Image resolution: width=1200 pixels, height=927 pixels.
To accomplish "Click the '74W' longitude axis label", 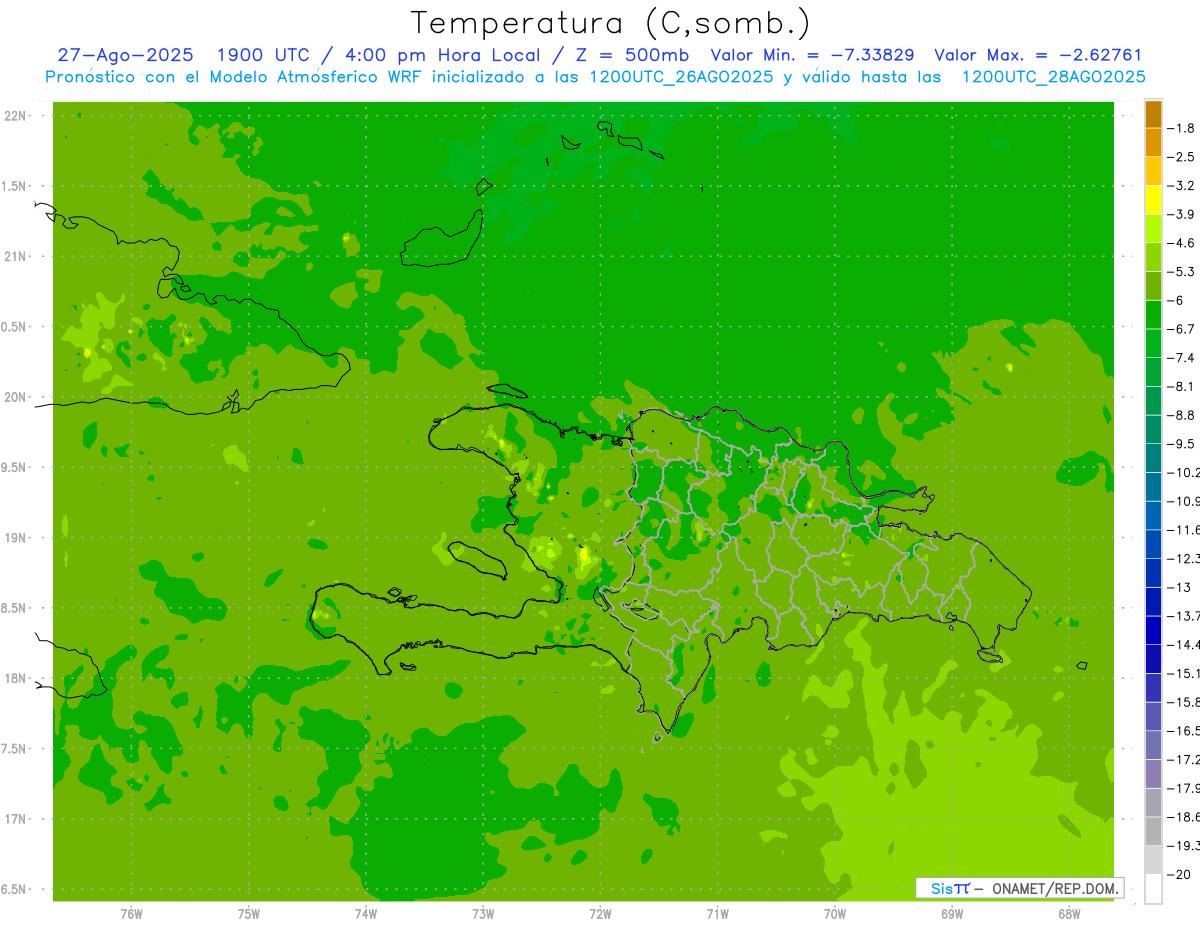I will click(x=366, y=914).
